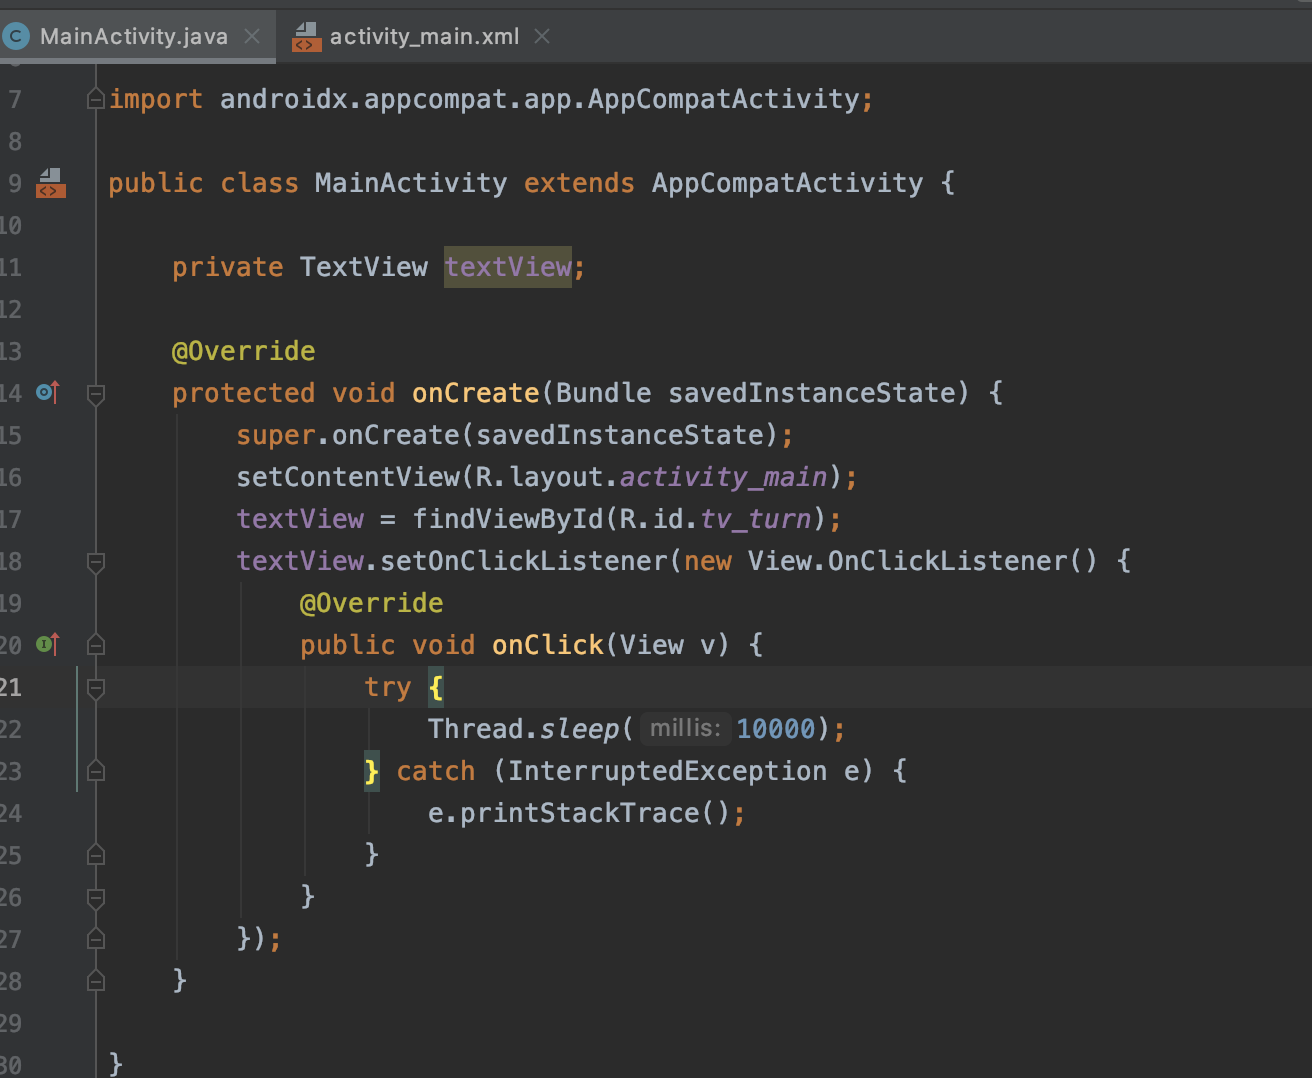Click line number 21 in the gutter
The width and height of the screenshot is (1312, 1078).
[11, 687]
